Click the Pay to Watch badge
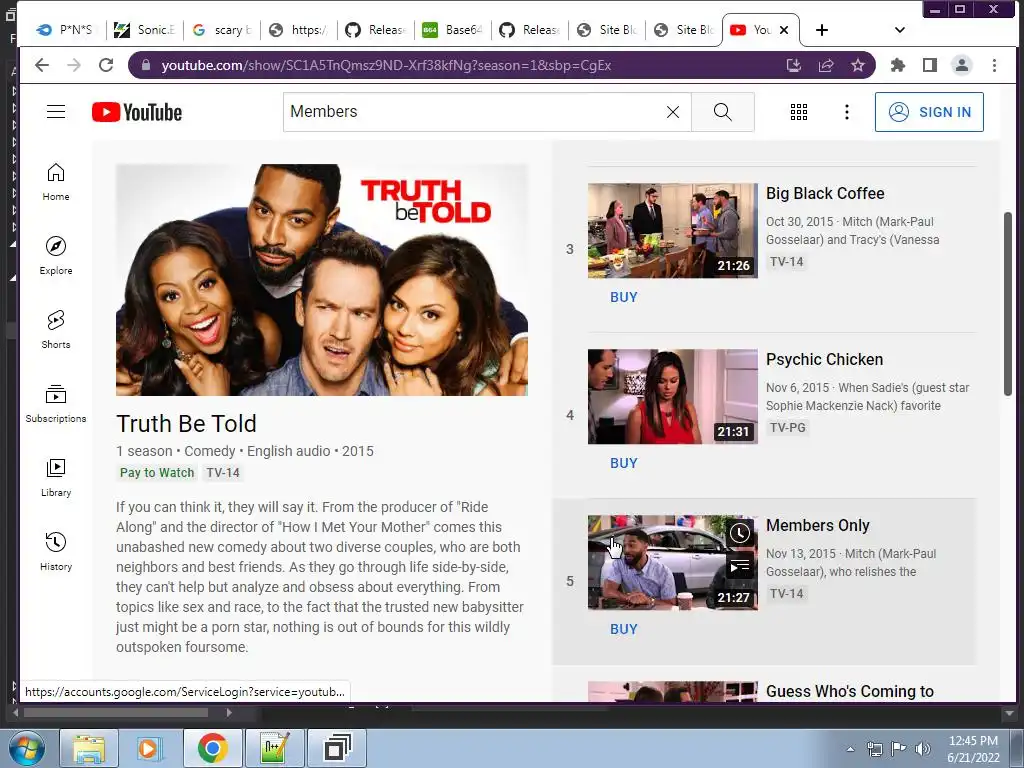The height and width of the screenshot is (768, 1024). (157, 472)
